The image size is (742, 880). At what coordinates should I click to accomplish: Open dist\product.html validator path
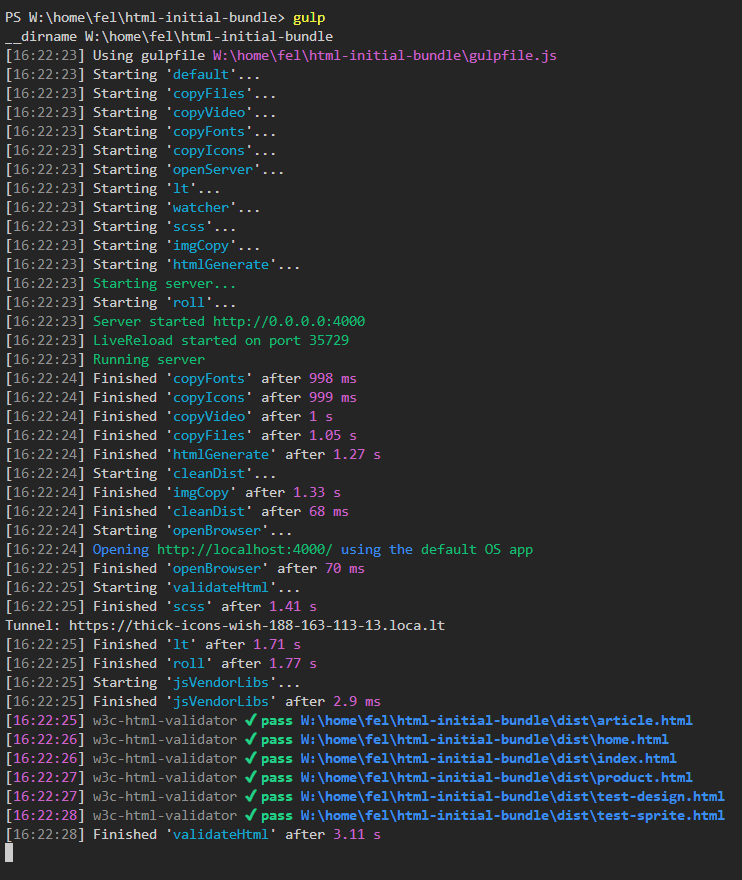pos(496,778)
